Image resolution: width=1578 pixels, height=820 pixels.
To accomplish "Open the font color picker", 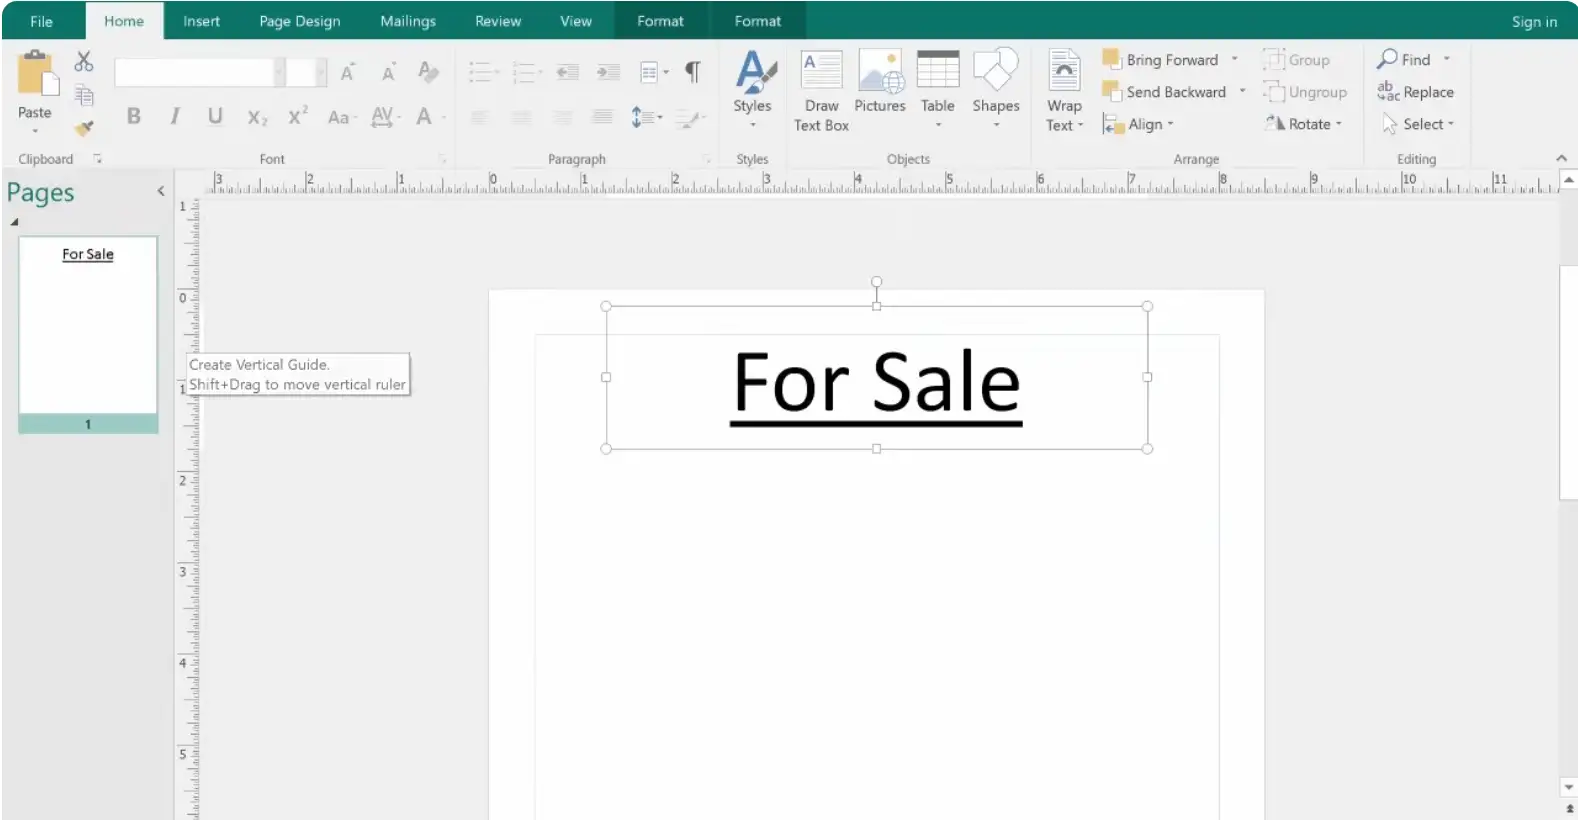I will coord(425,117).
